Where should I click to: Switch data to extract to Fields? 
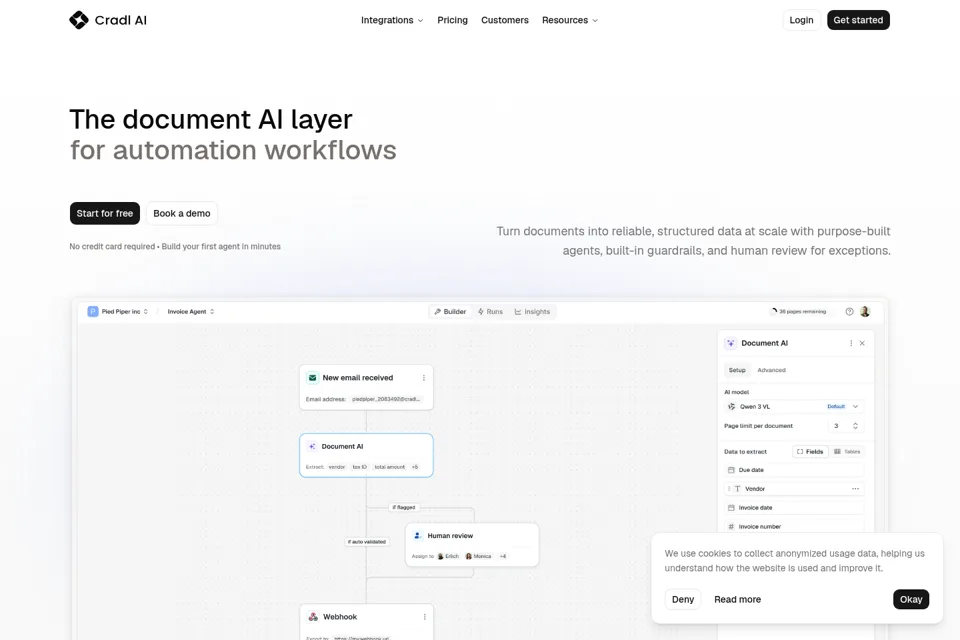810,451
